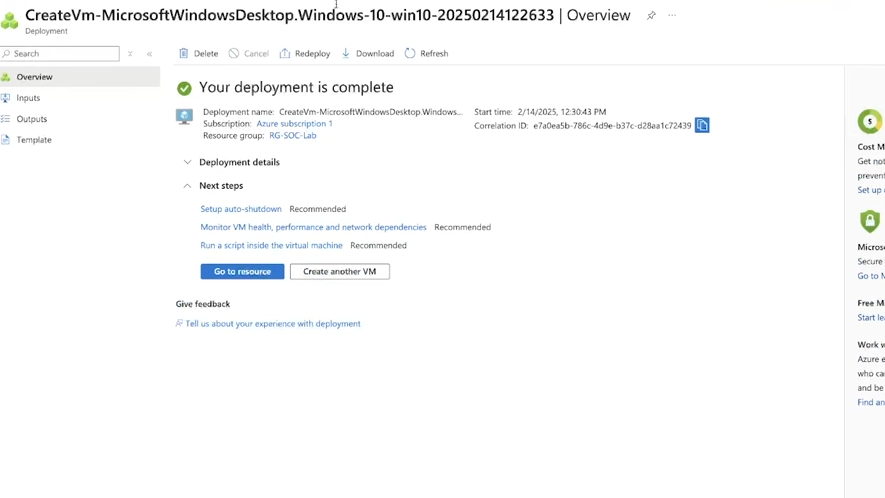This screenshot has width=885, height=498.
Task: Click the green deployment complete checkmark
Action: (184, 88)
